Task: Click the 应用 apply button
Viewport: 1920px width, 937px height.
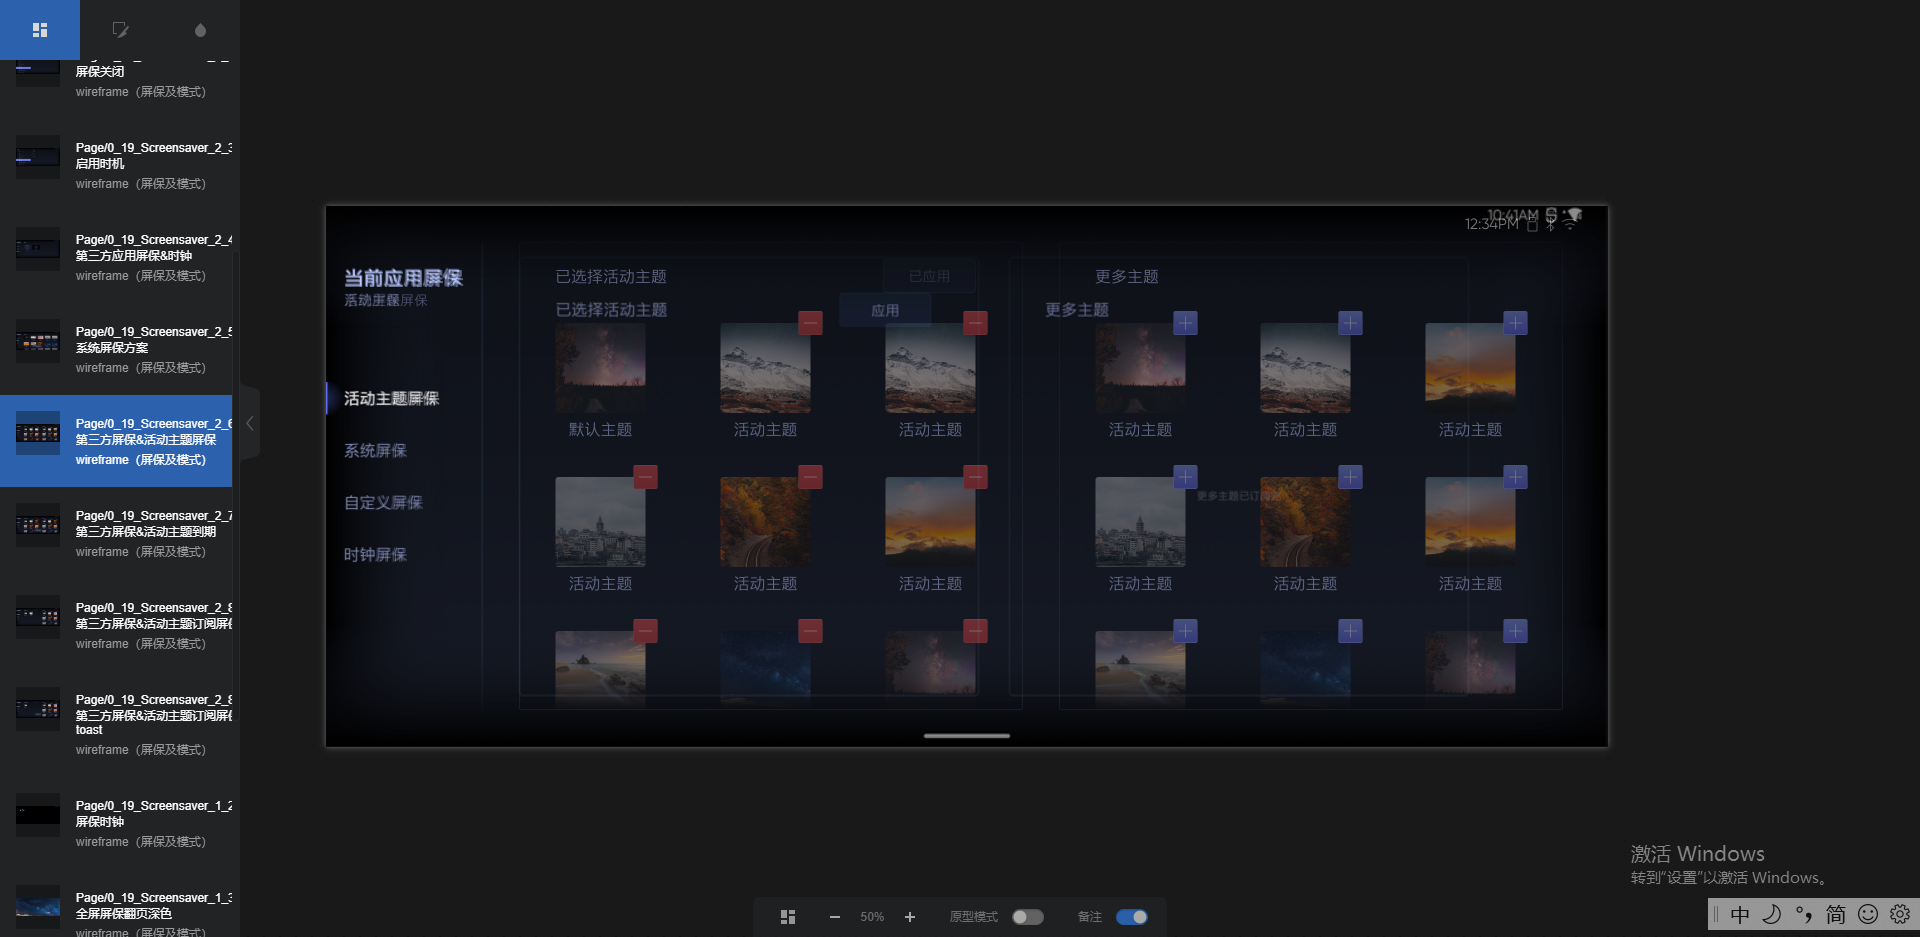Action: 885,310
